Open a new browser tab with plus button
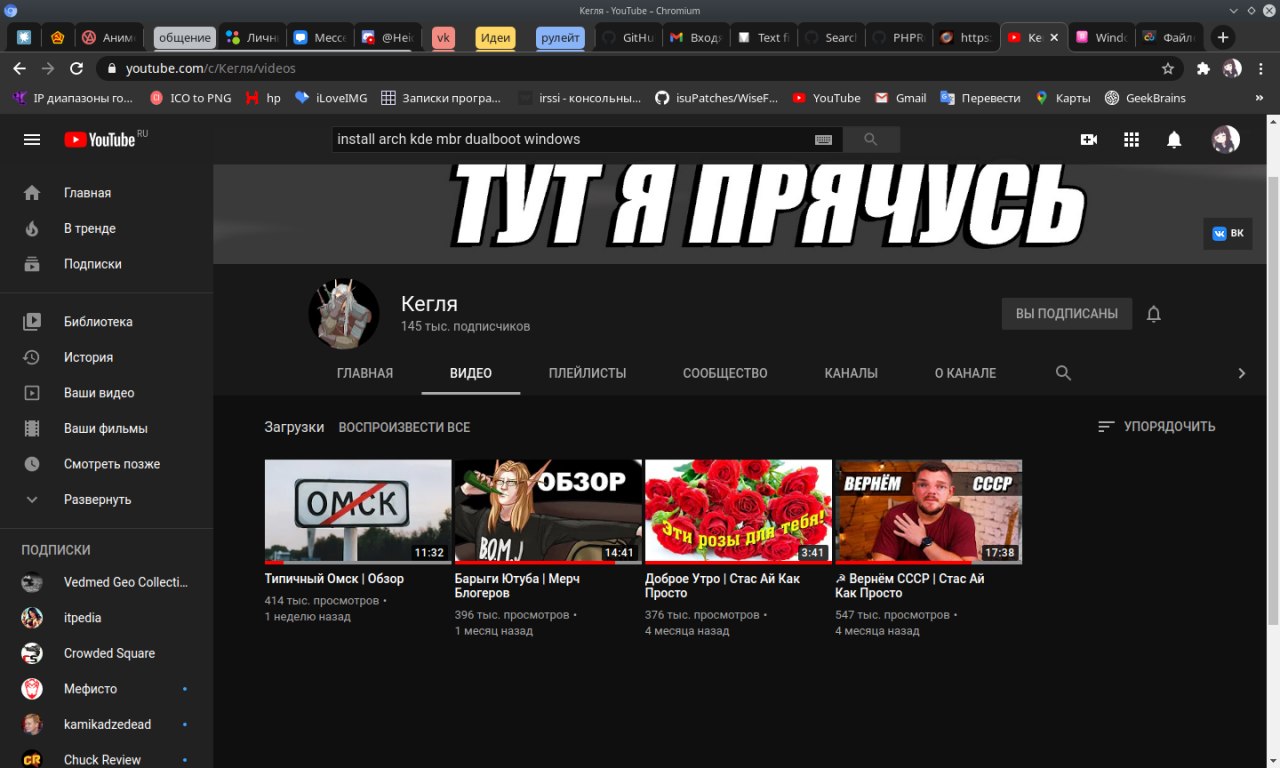Image resolution: width=1280 pixels, height=768 pixels. pyautogui.click(x=1222, y=37)
